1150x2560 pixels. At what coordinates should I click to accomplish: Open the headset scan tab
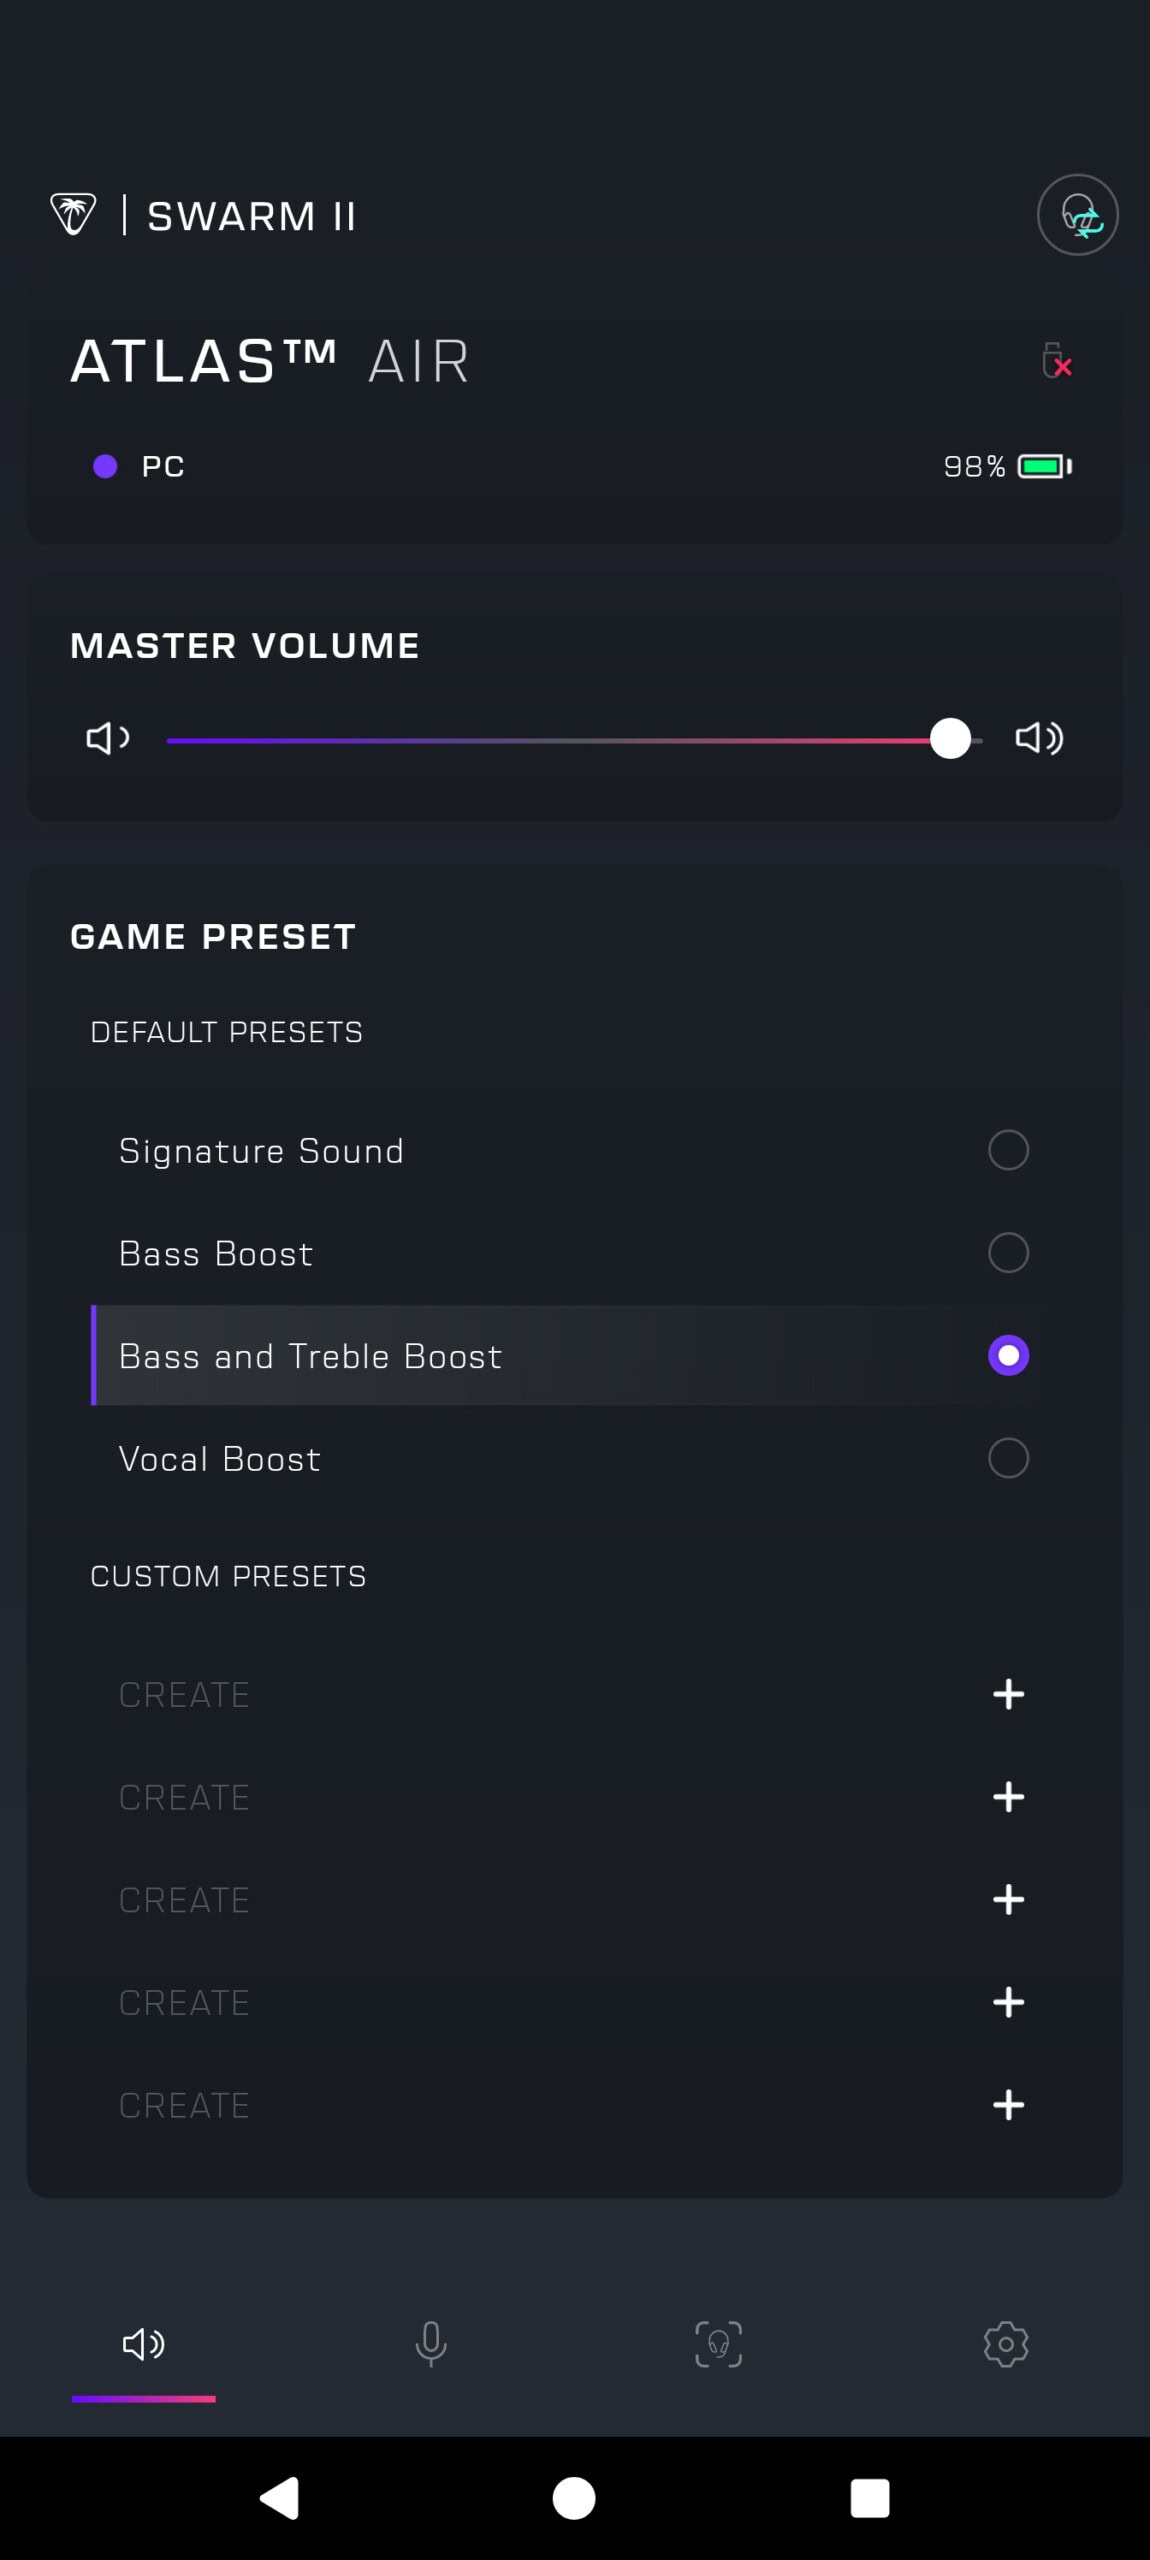(718, 2343)
